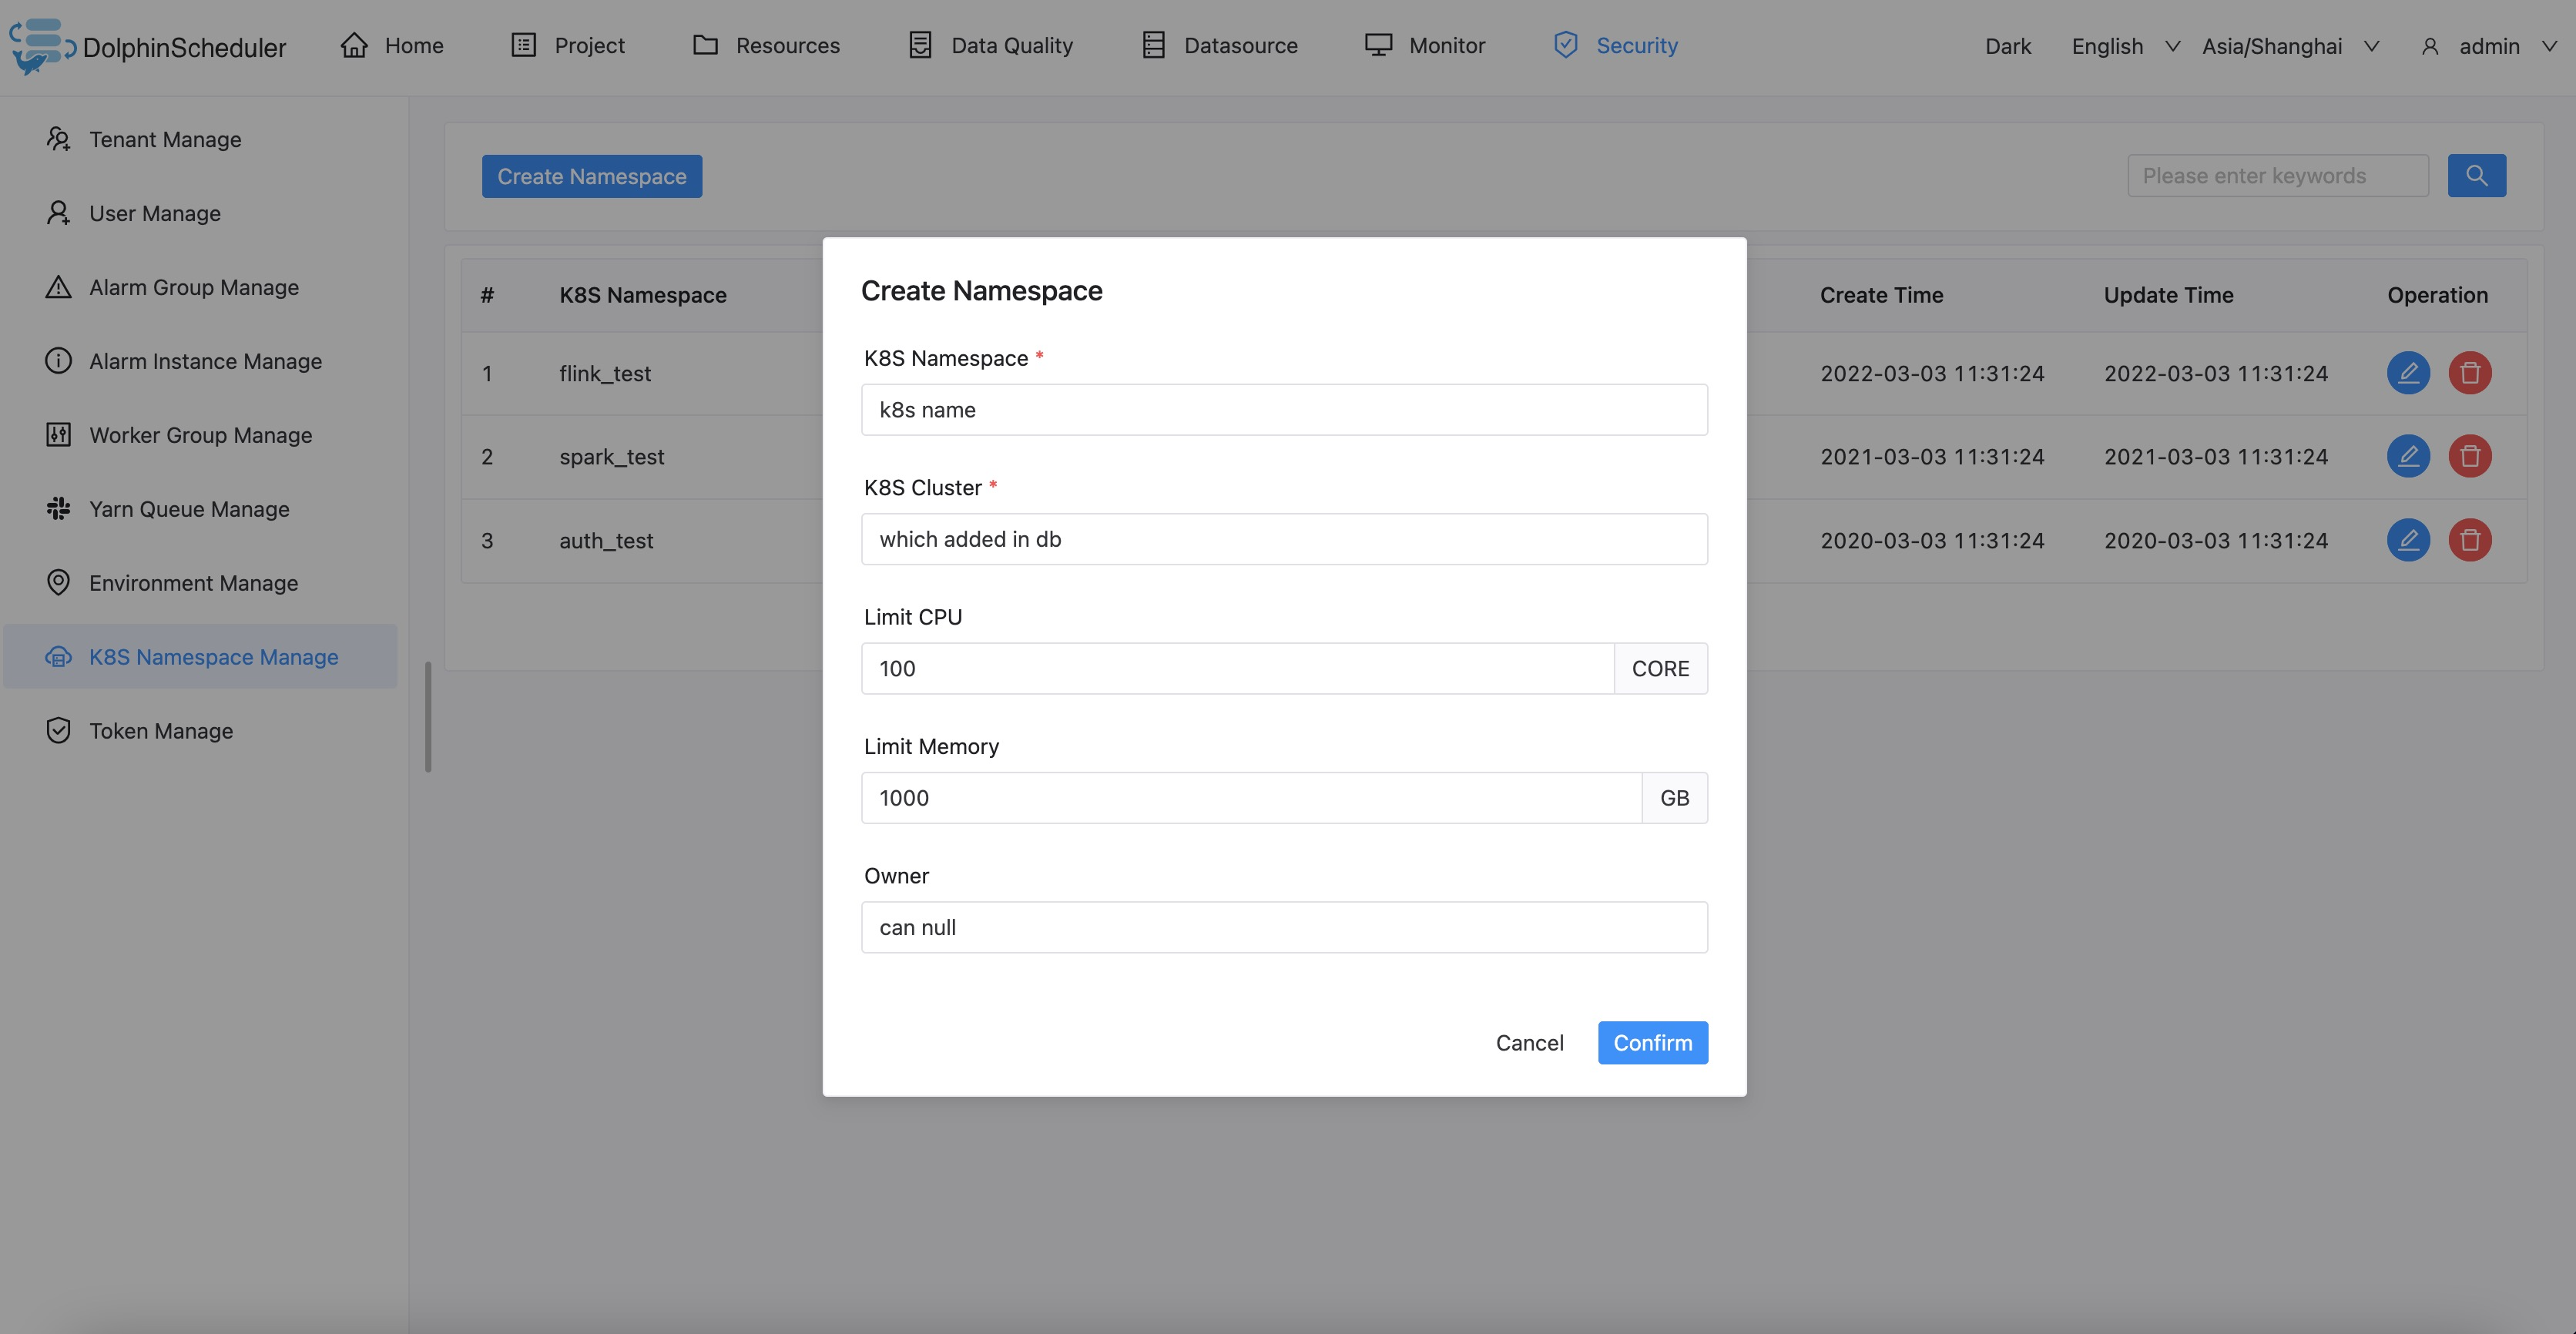
Task: Click the Create Namespace button
Action: coord(592,176)
